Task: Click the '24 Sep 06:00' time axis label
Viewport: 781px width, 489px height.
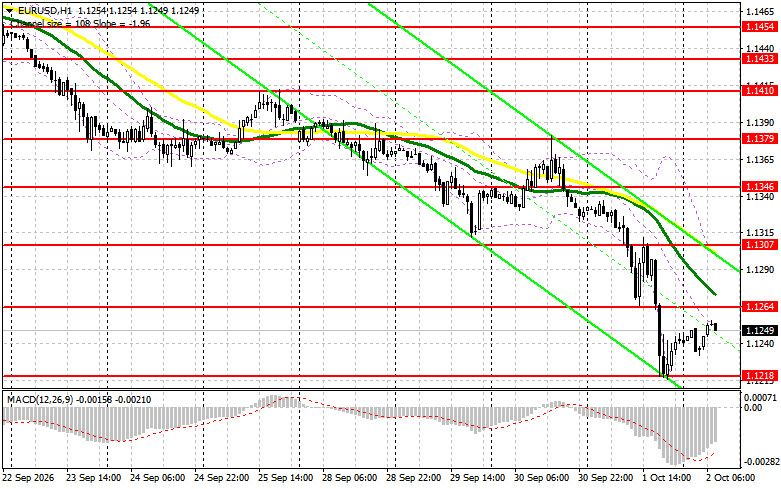Action: [x=157, y=478]
